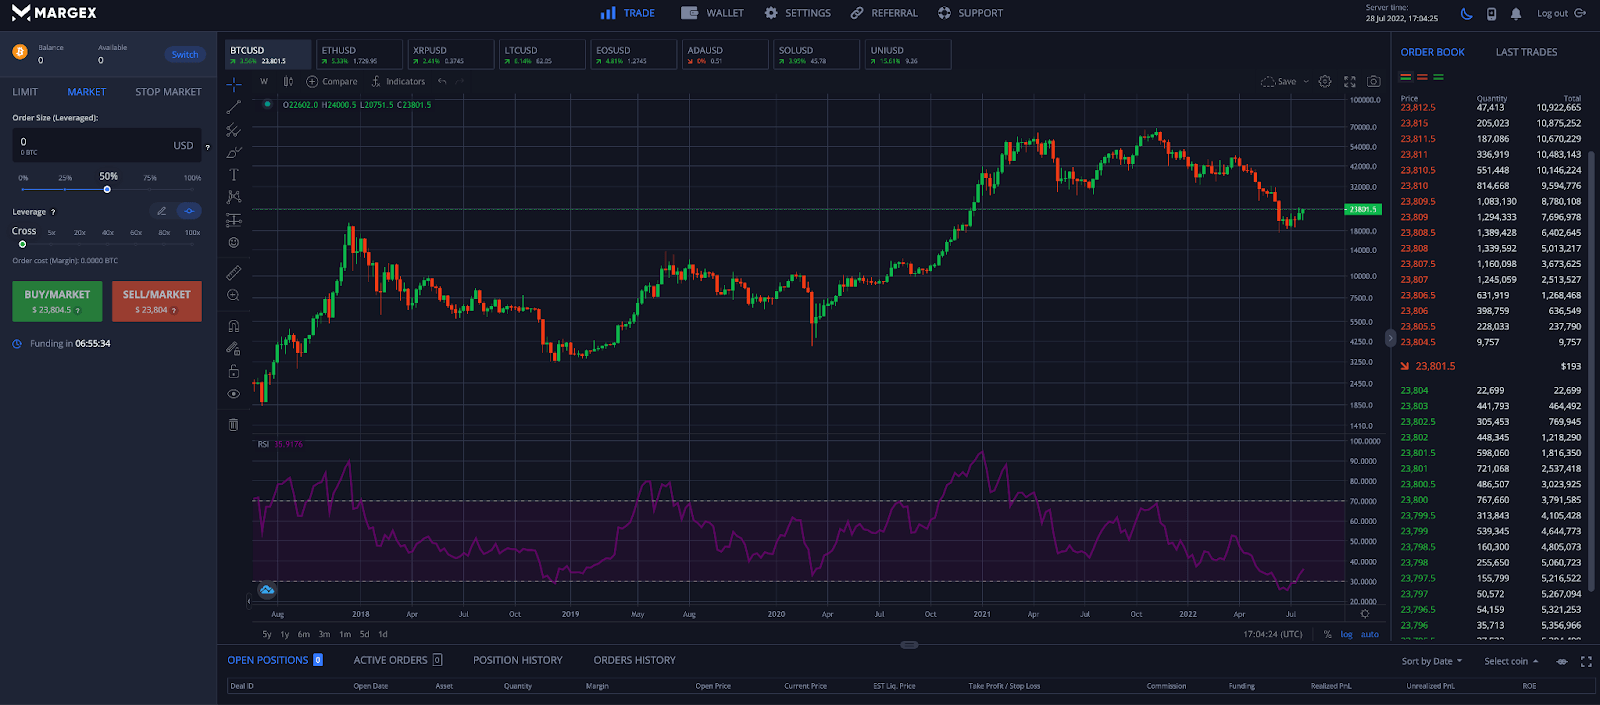
Task: Click the magnet snap mode icon
Action: tap(234, 326)
